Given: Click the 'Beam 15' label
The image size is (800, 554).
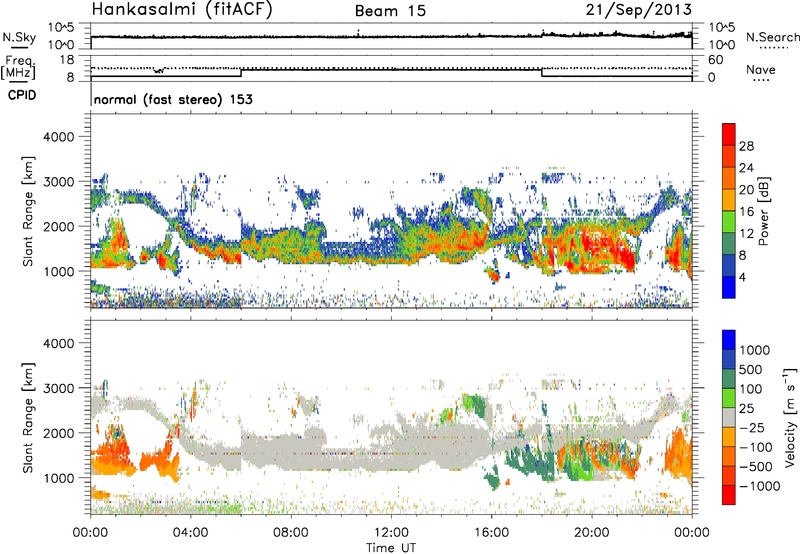Looking at the screenshot, I should pyautogui.click(x=390, y=11).
